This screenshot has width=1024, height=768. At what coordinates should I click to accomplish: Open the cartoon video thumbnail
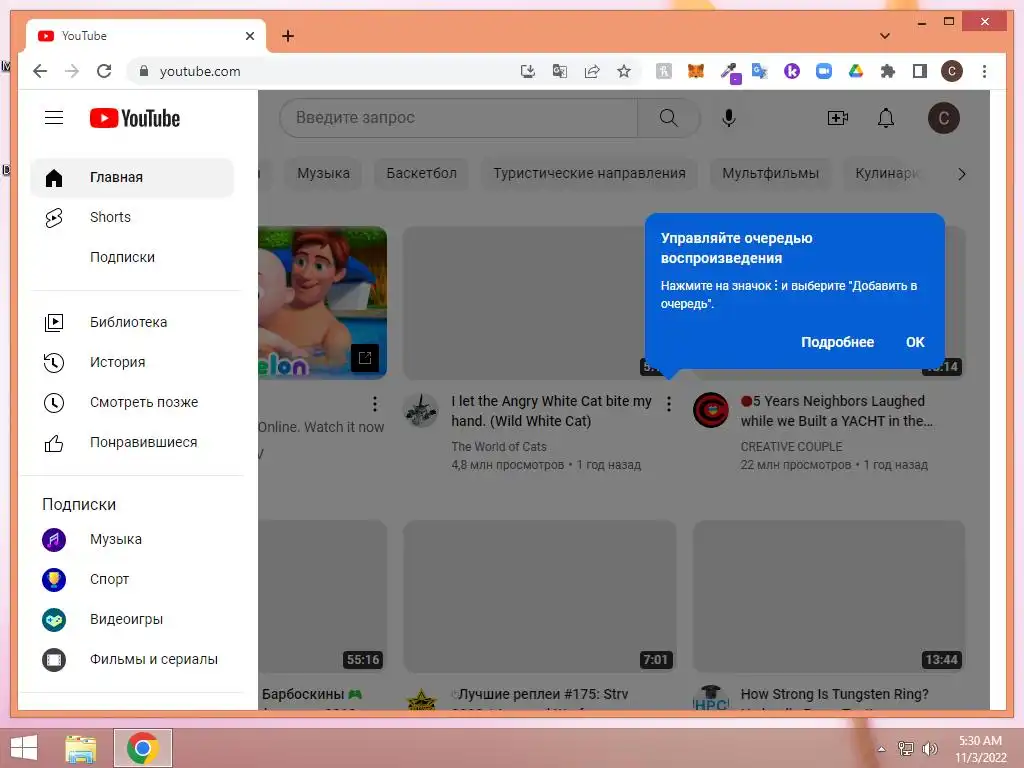[x=323, y=302]
